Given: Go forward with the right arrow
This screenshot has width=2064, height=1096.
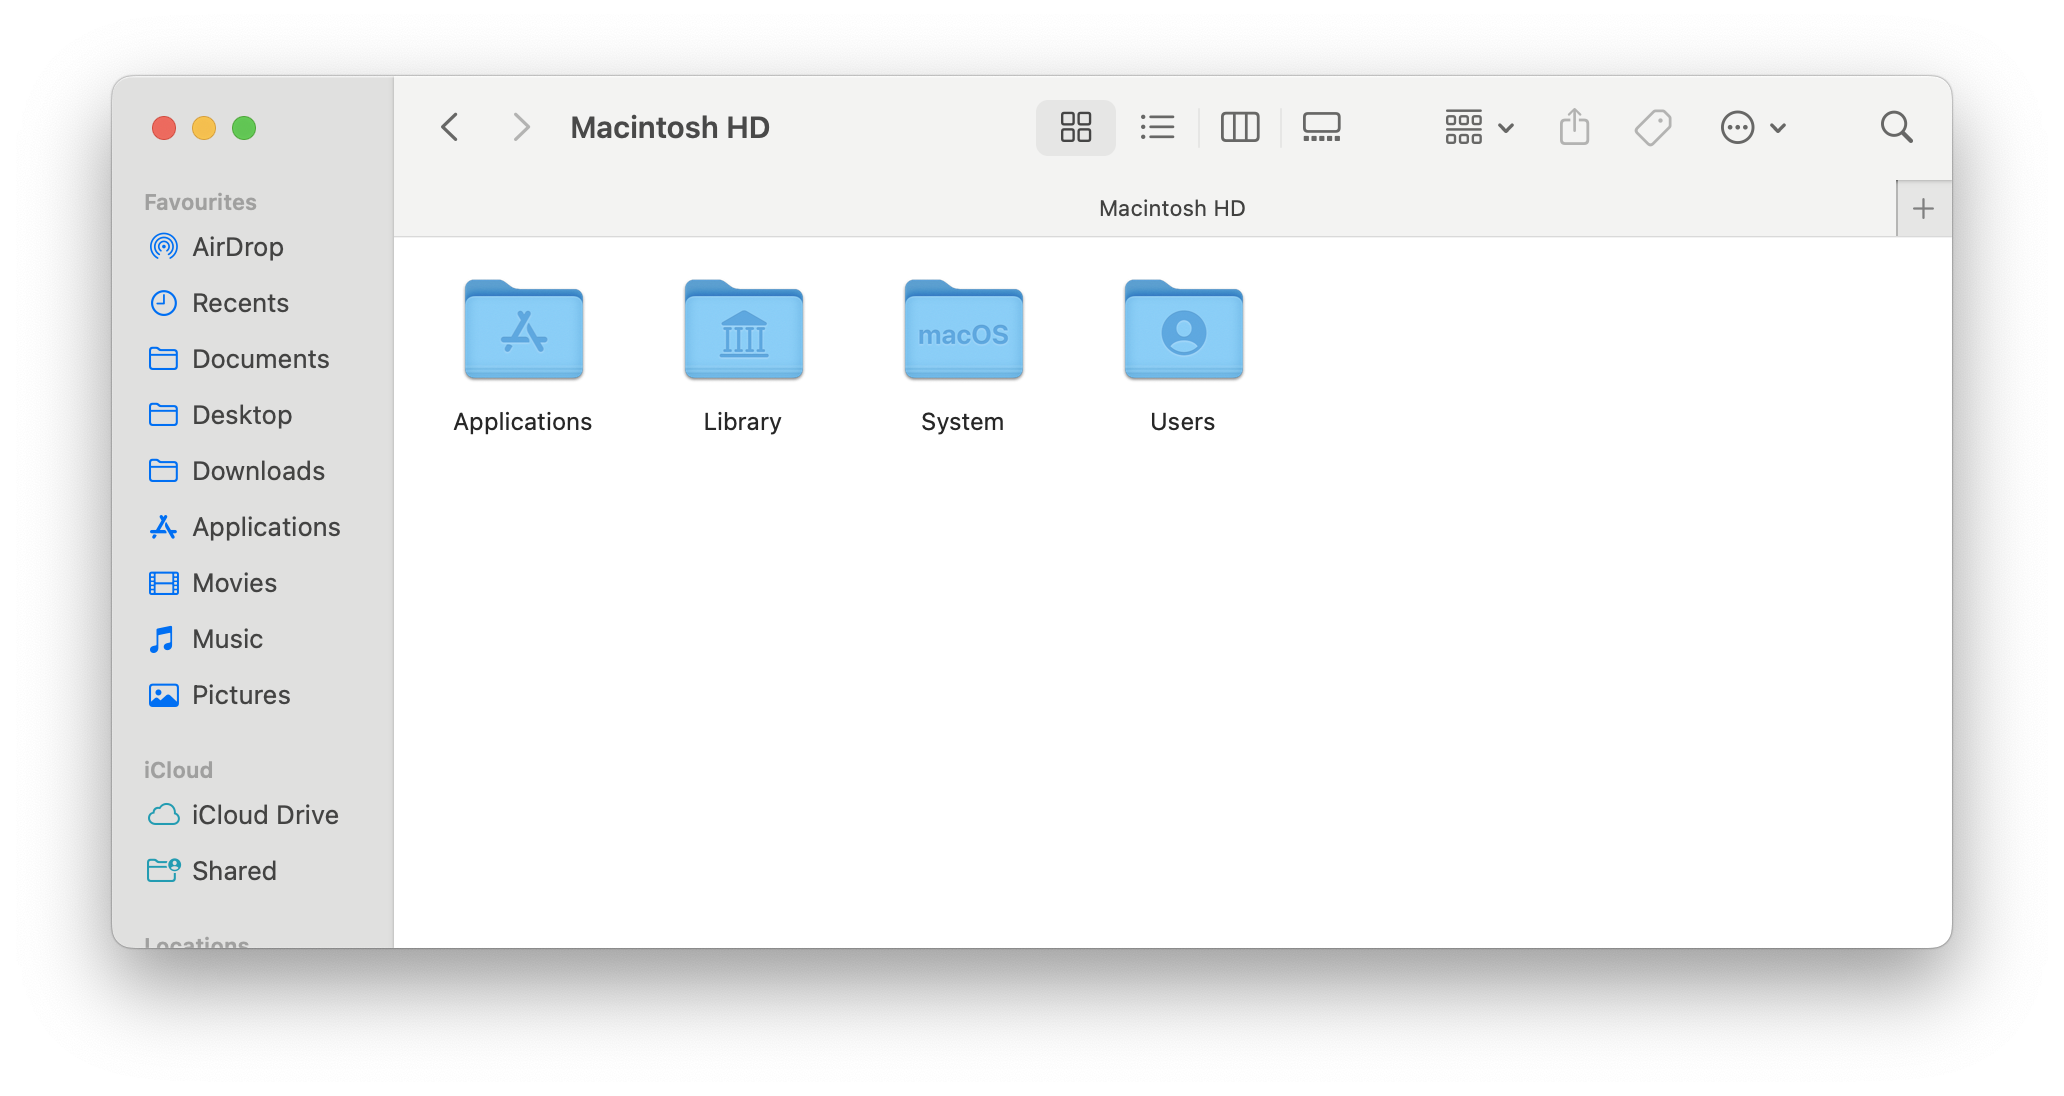Looking at the screenshot, I should click(x=520, y=127).
